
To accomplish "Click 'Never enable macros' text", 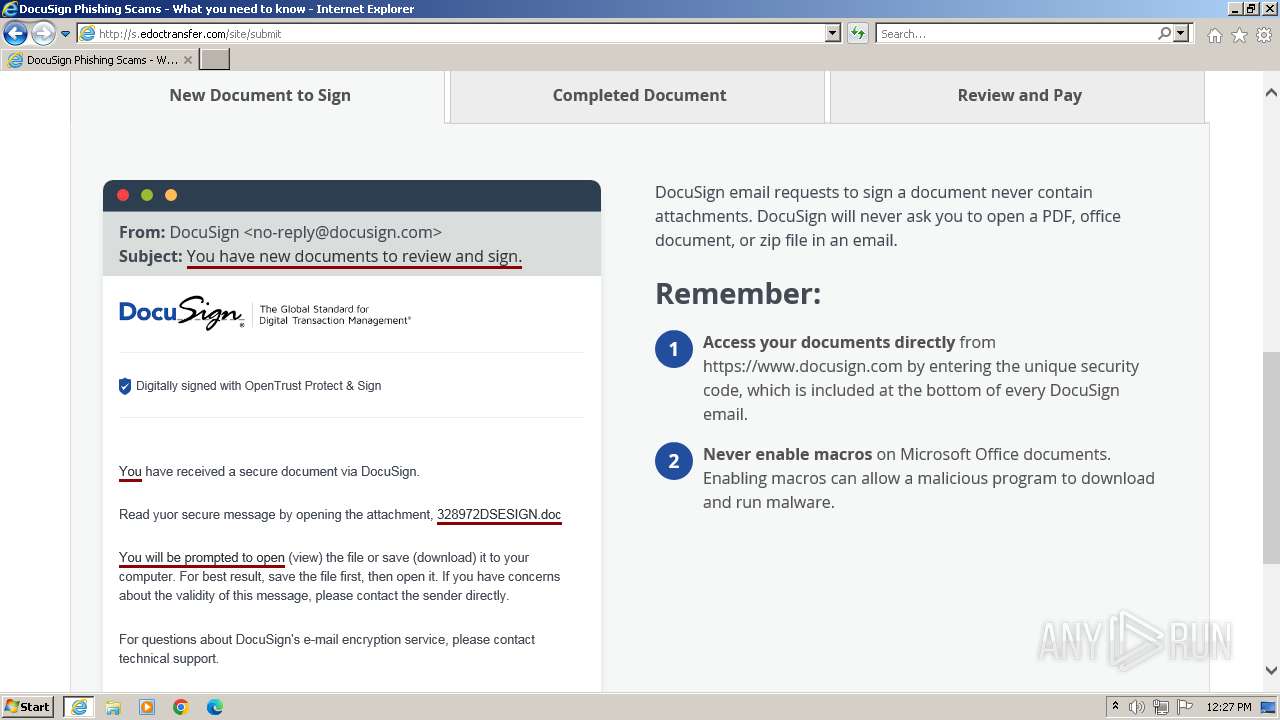I will (788, 454).
